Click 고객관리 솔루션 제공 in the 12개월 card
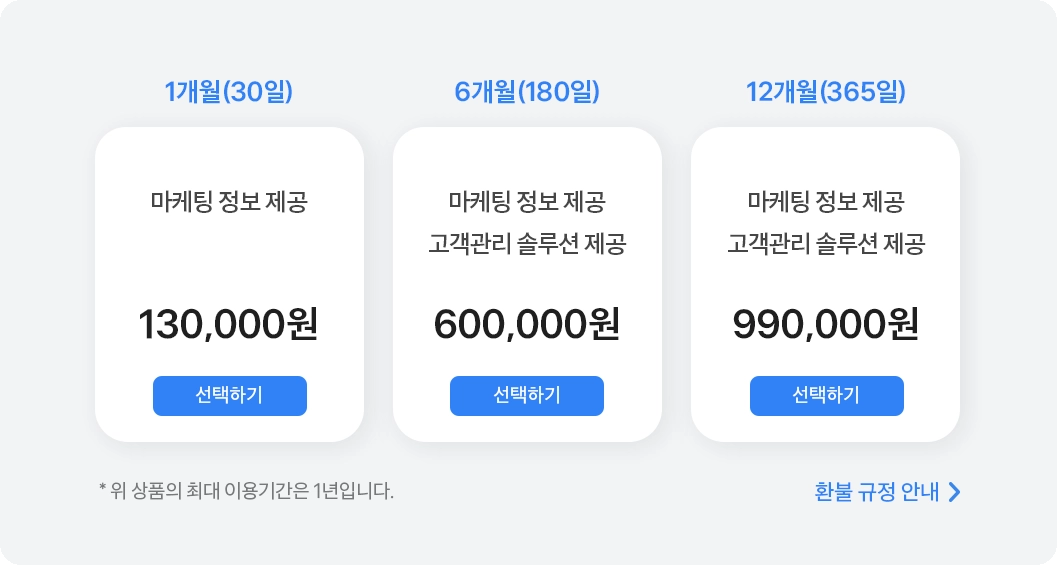The image size is (1057, 565). click(825, 244)
